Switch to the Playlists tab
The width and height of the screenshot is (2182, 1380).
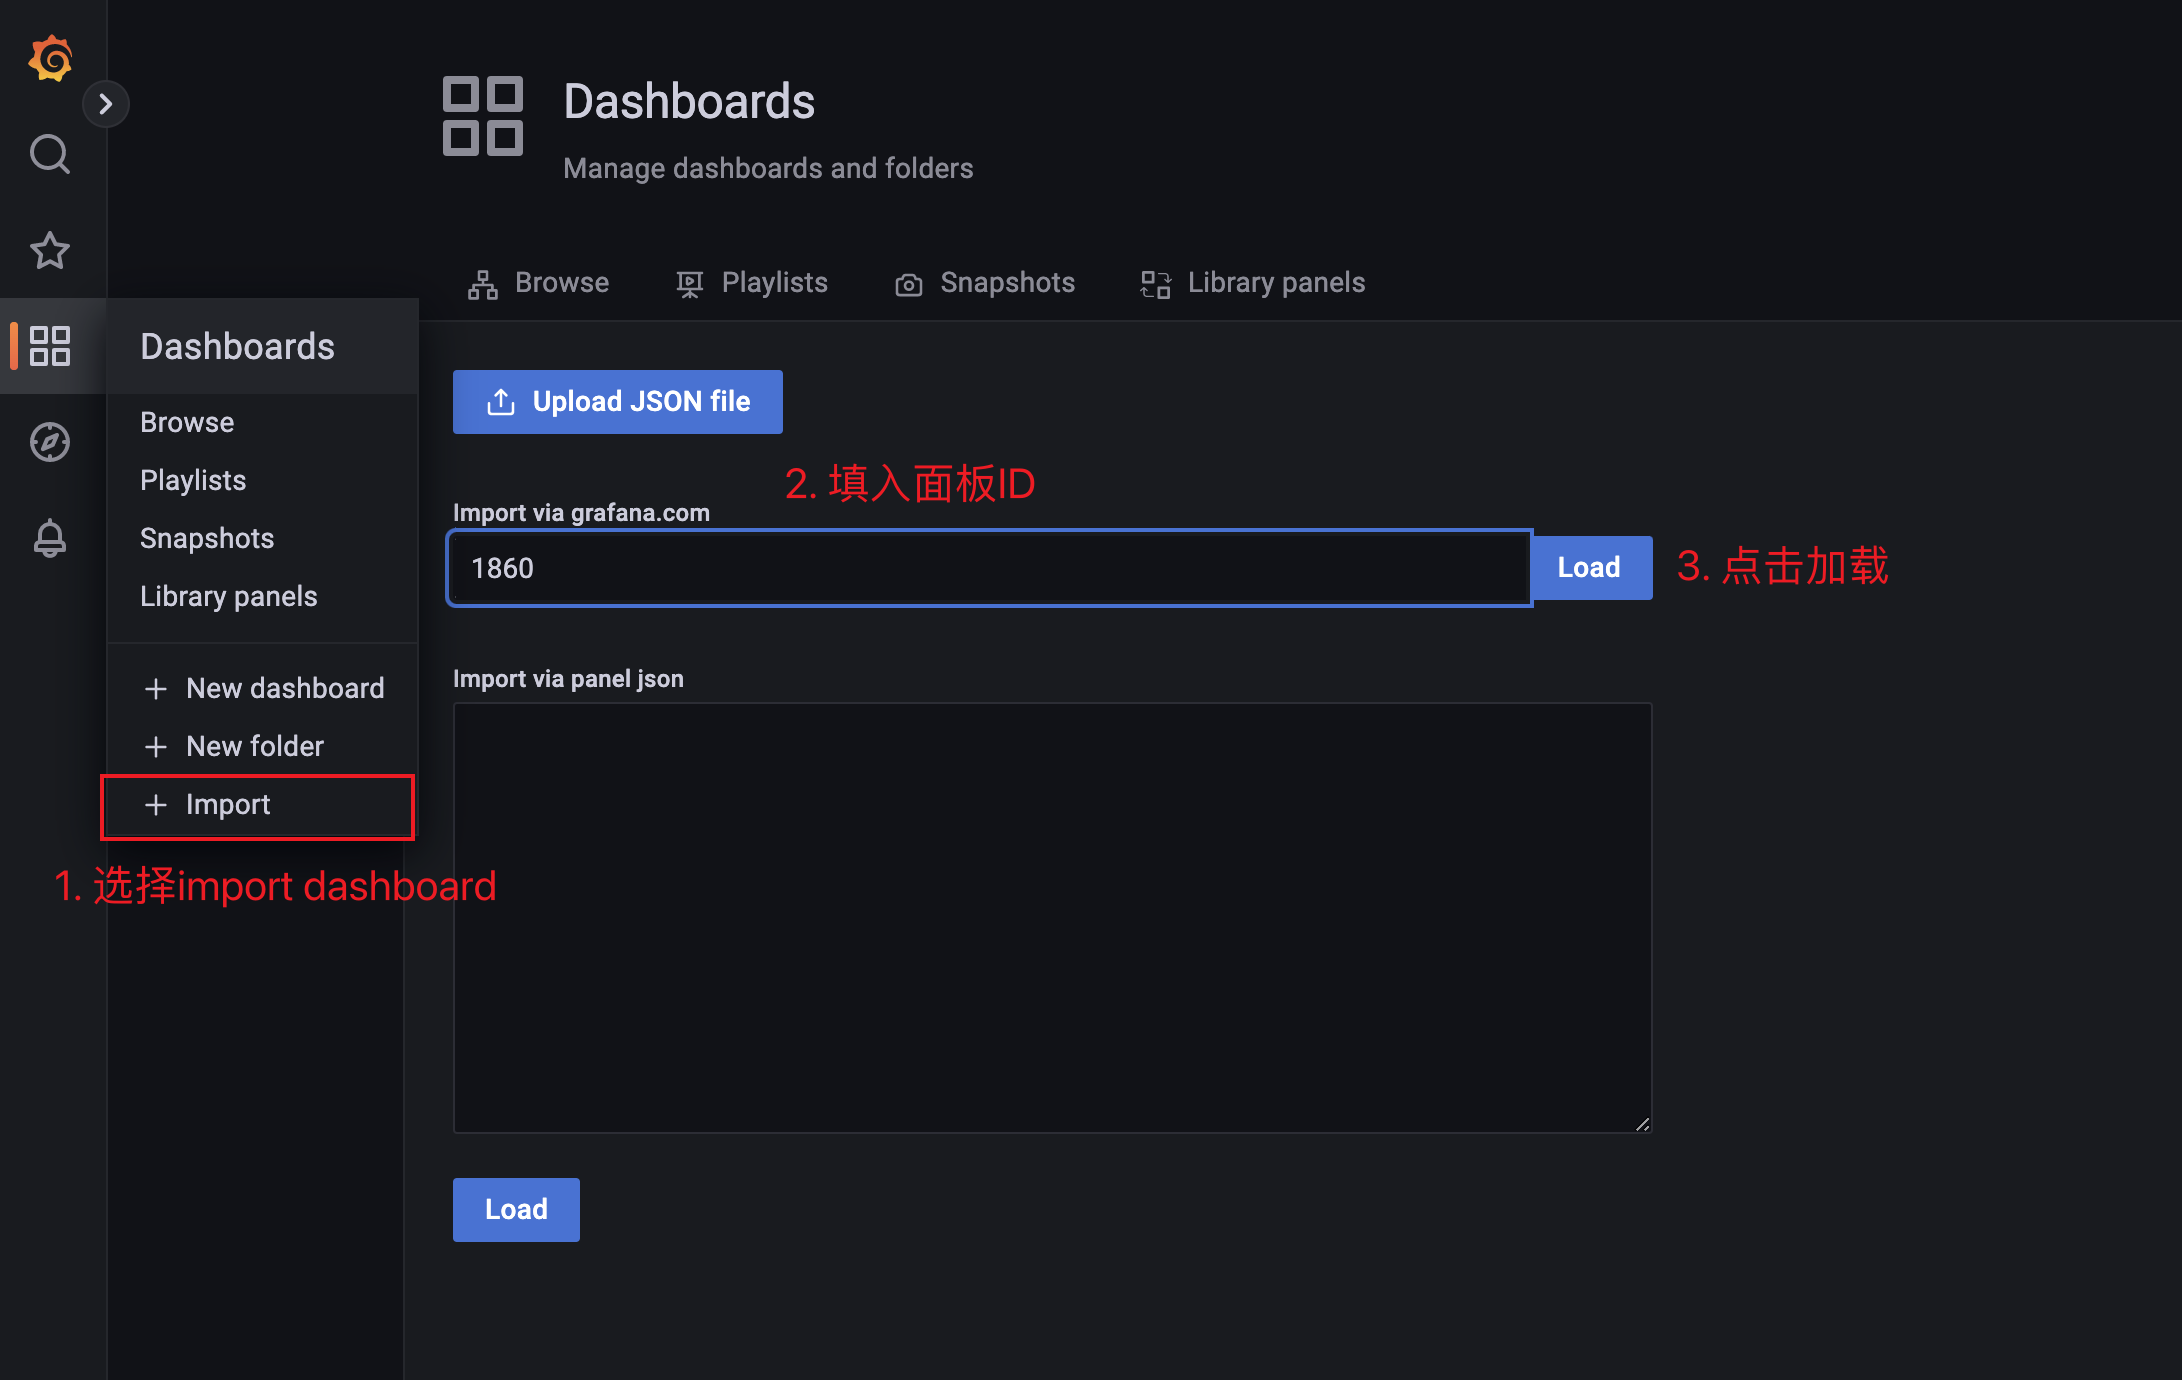coord(752,283)
